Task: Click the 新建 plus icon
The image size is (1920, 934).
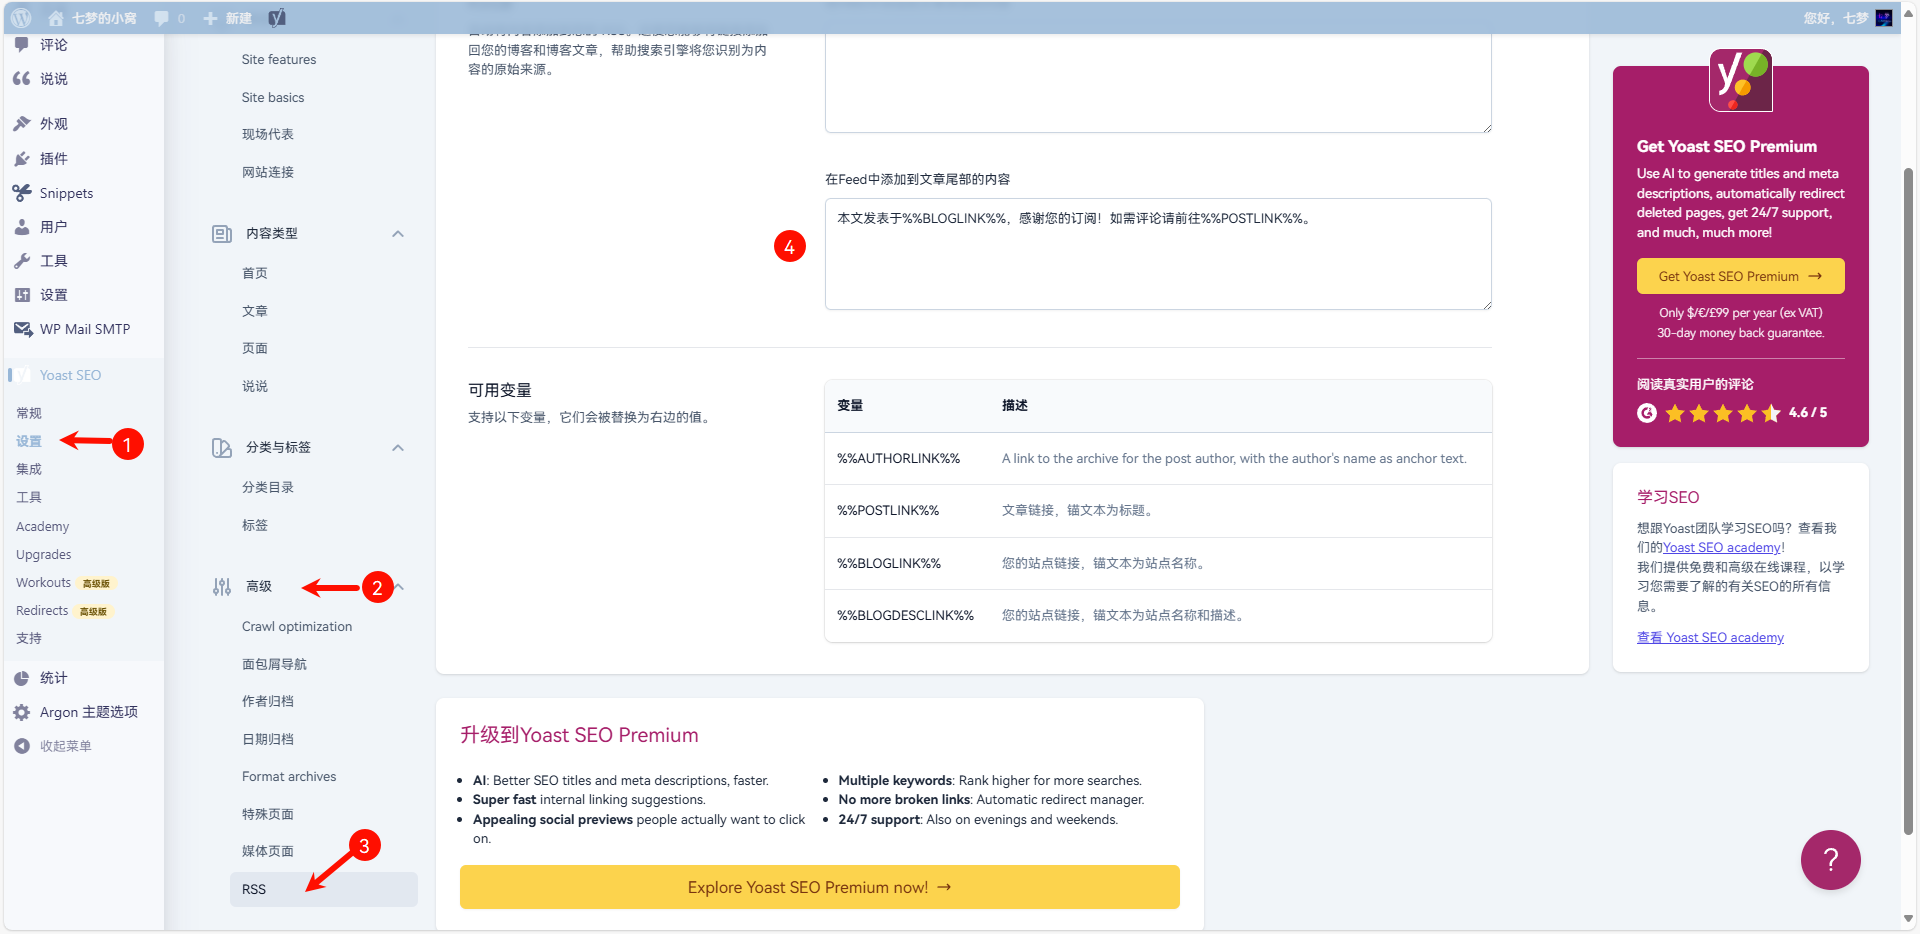Action: point(210,18)
